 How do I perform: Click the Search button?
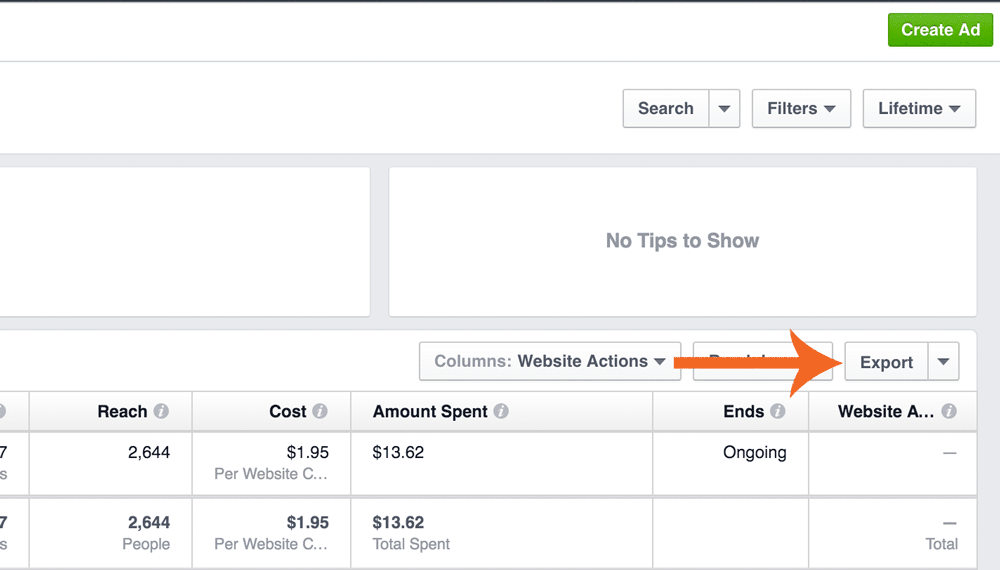pos(666,108)
